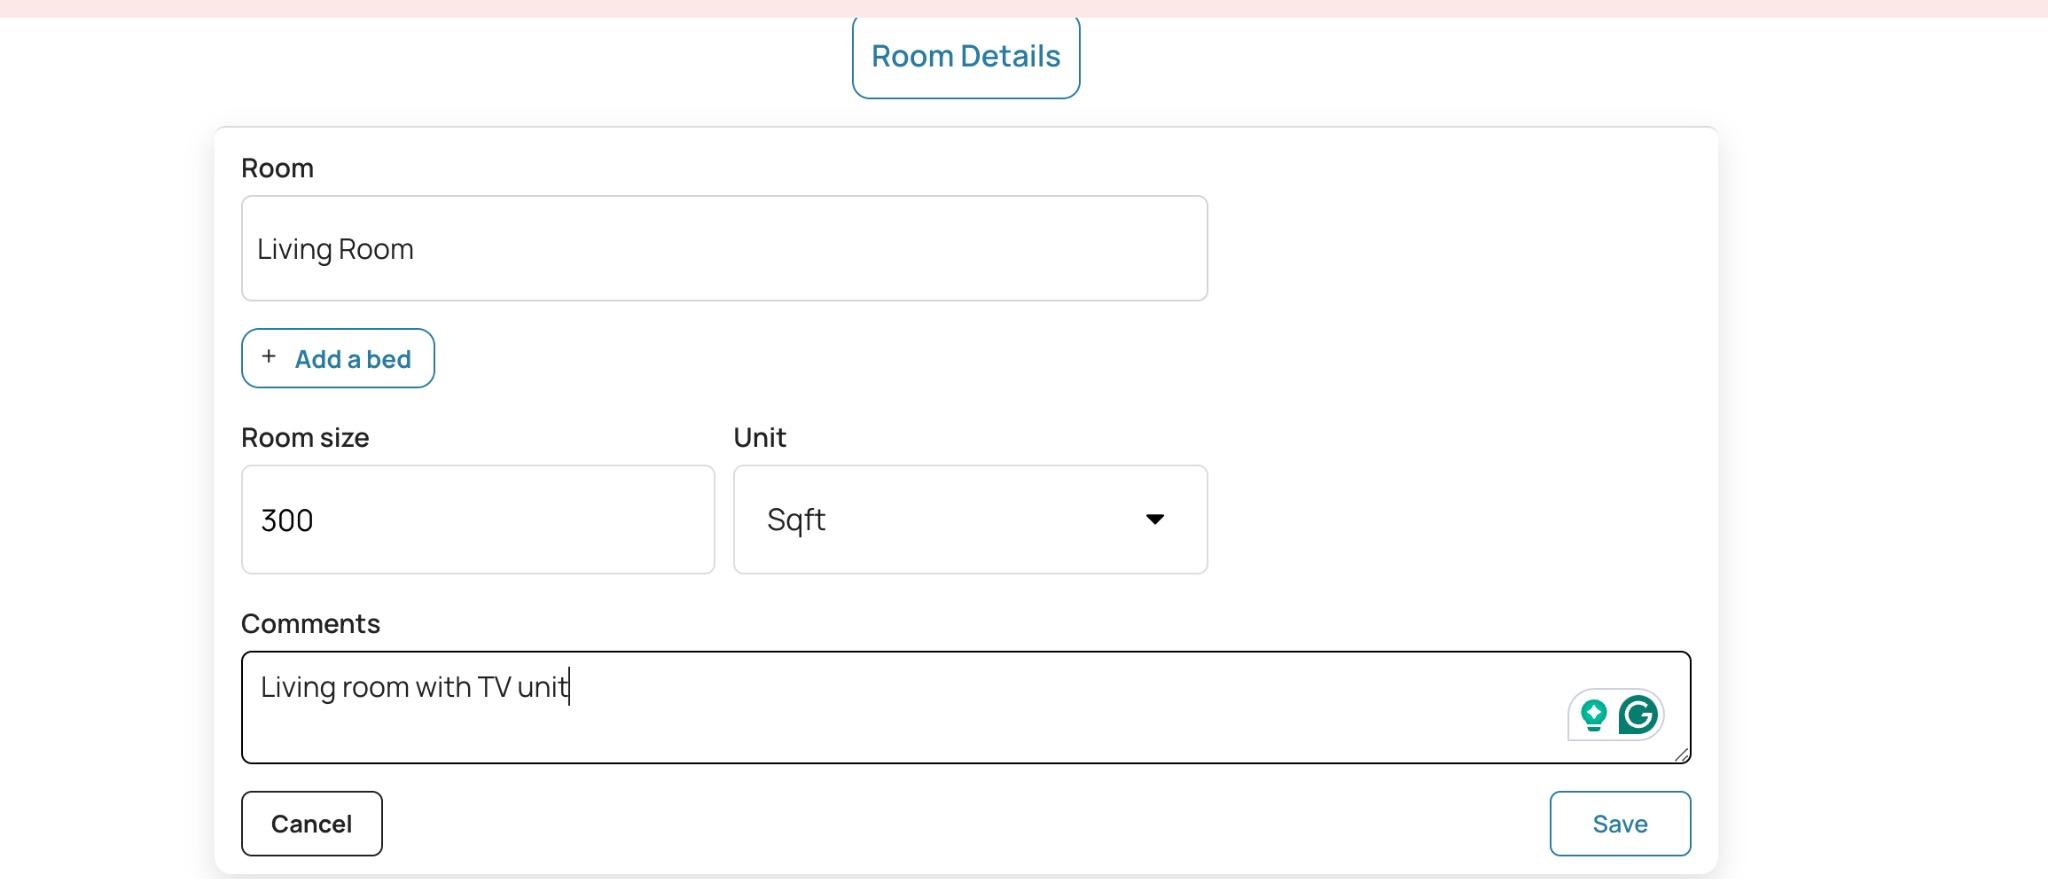Switch to the Room Details tab
This screenshot has width=2048, height=879.
click(x=965, y=57)
